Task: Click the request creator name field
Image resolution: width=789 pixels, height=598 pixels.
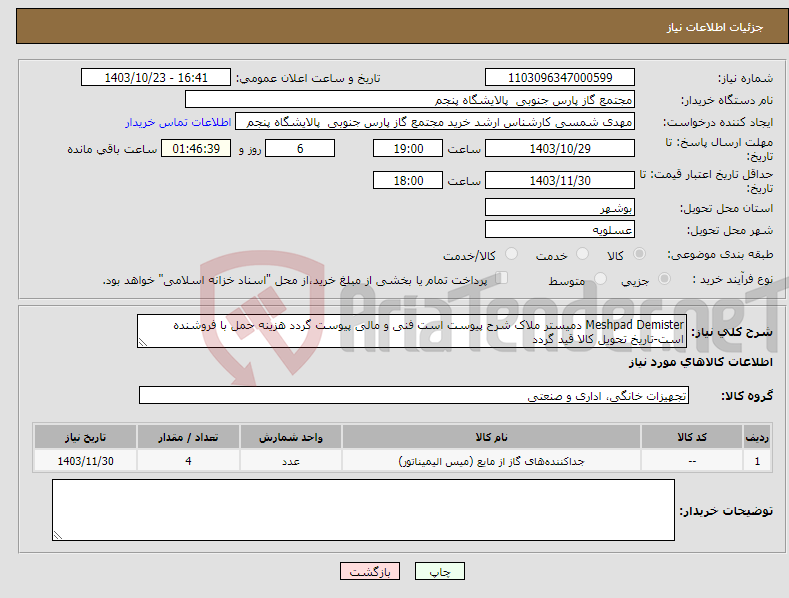Action: tap(435, 122)
